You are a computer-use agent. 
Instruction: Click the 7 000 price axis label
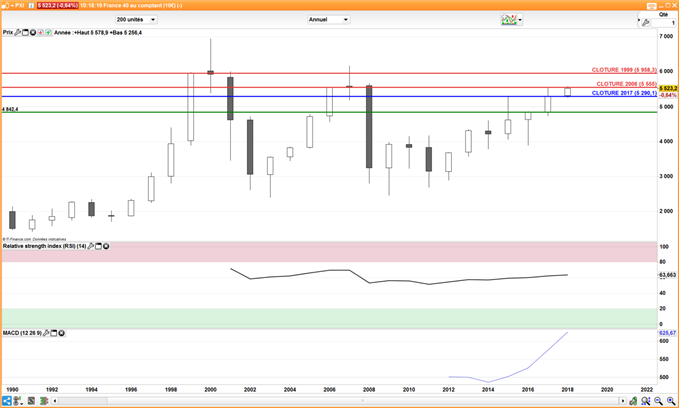click(666, 36)
